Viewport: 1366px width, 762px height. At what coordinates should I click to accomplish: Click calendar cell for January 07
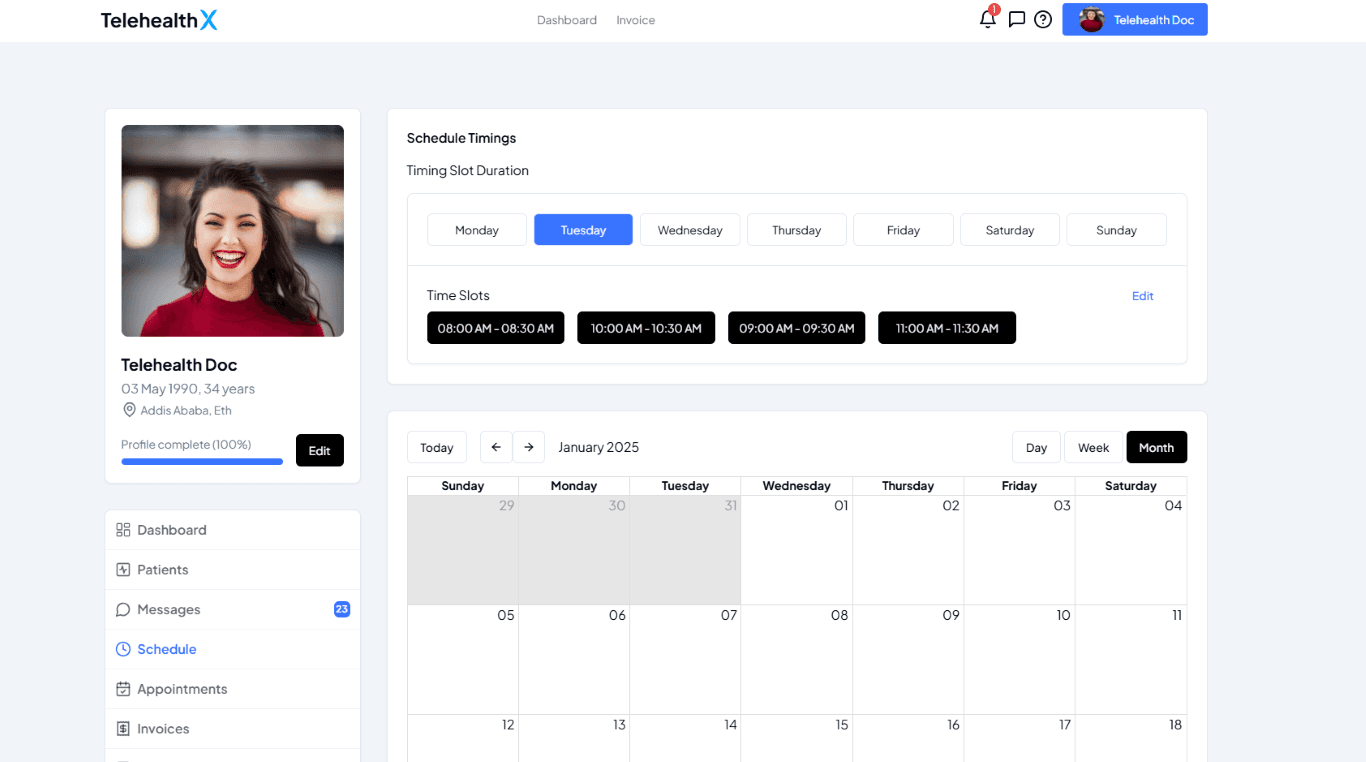(x=685, y=659)
